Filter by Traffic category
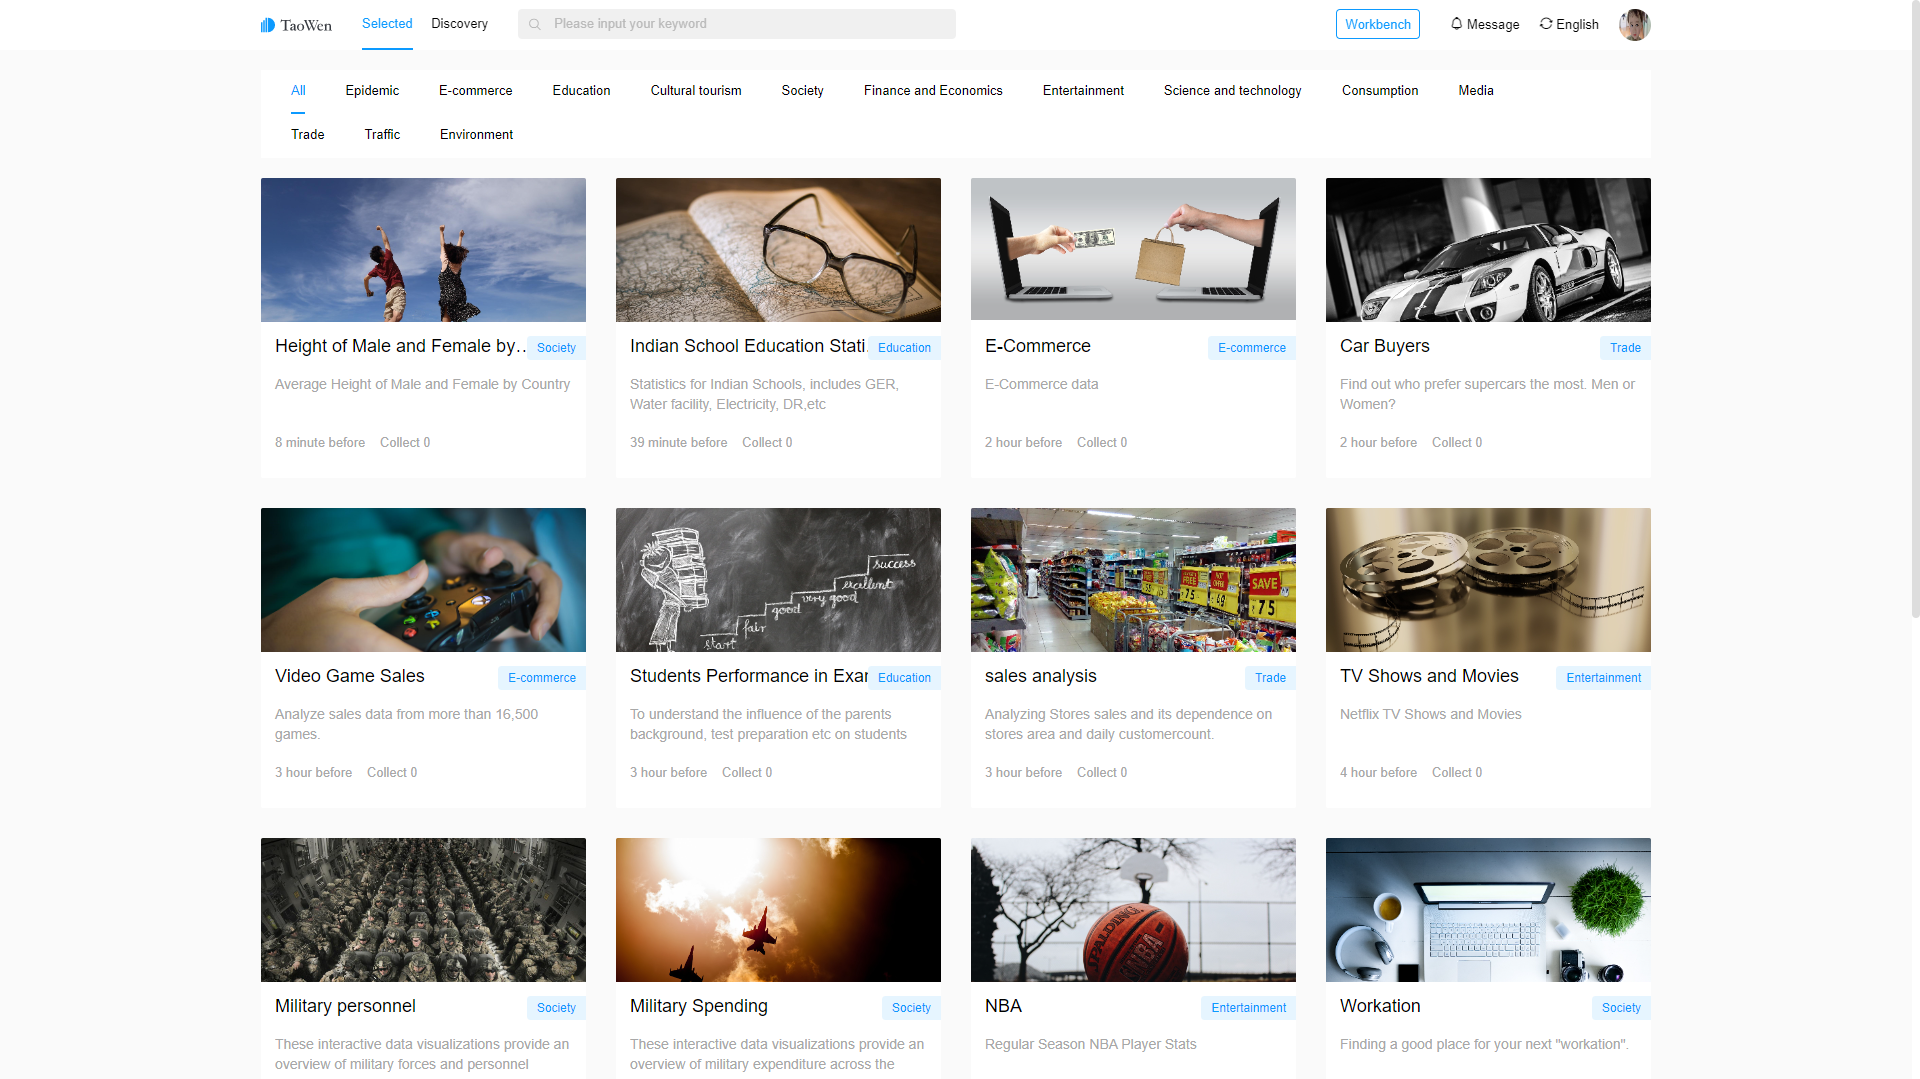 click(382, 134)
